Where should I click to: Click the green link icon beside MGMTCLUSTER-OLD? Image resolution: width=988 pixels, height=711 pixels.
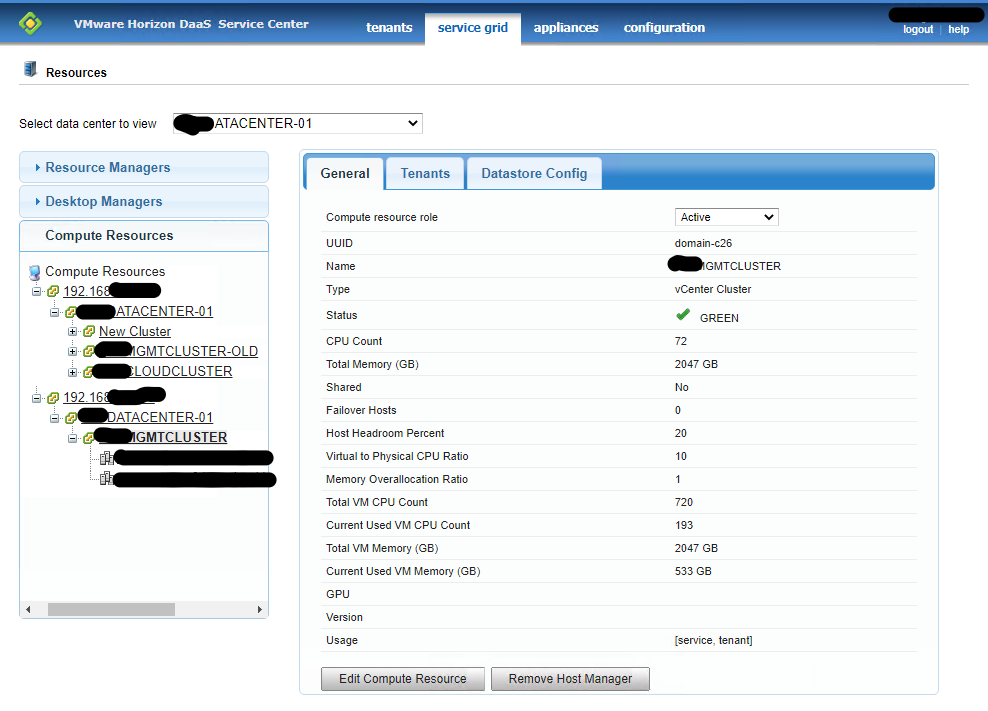point(89,351)
